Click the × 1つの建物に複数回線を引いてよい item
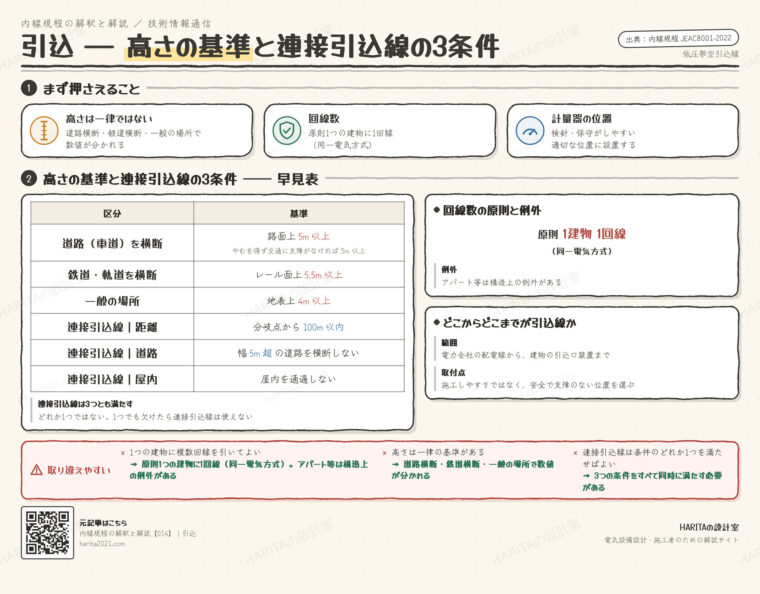Viewport: 760px width, 594px height. click(x=190, y=452)
